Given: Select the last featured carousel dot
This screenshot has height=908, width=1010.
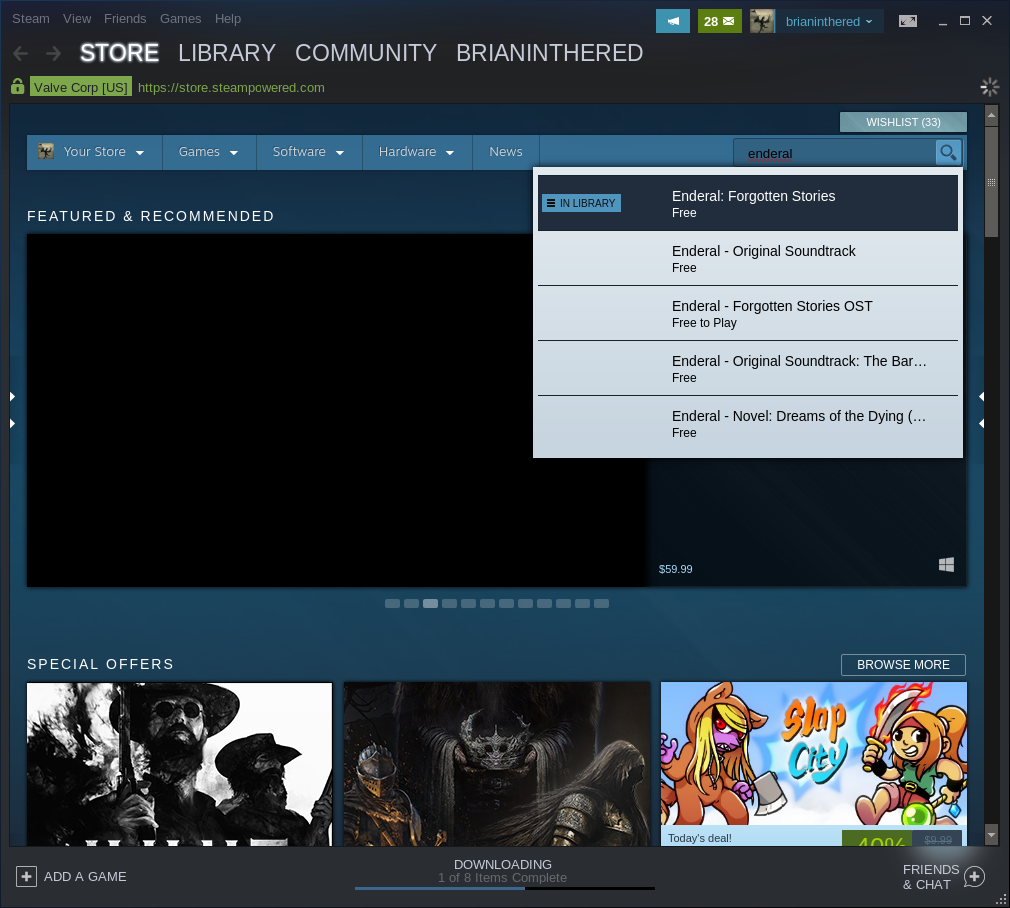Looking at the screenshot, I should point(601,603).
